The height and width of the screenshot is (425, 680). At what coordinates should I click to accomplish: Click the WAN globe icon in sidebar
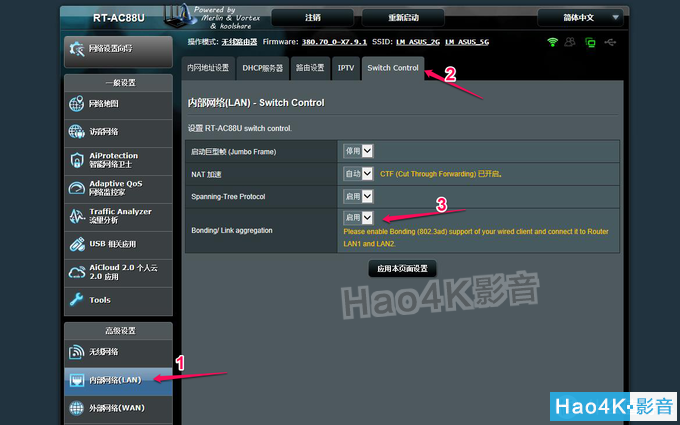76,408
